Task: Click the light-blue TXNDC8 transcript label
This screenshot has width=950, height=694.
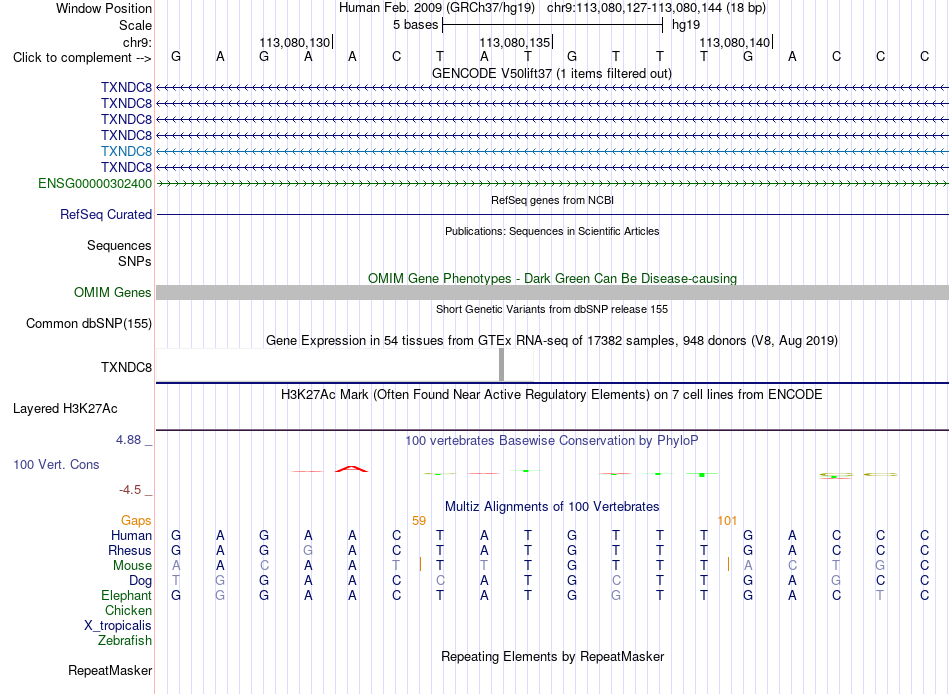Action: pos(126,151)
